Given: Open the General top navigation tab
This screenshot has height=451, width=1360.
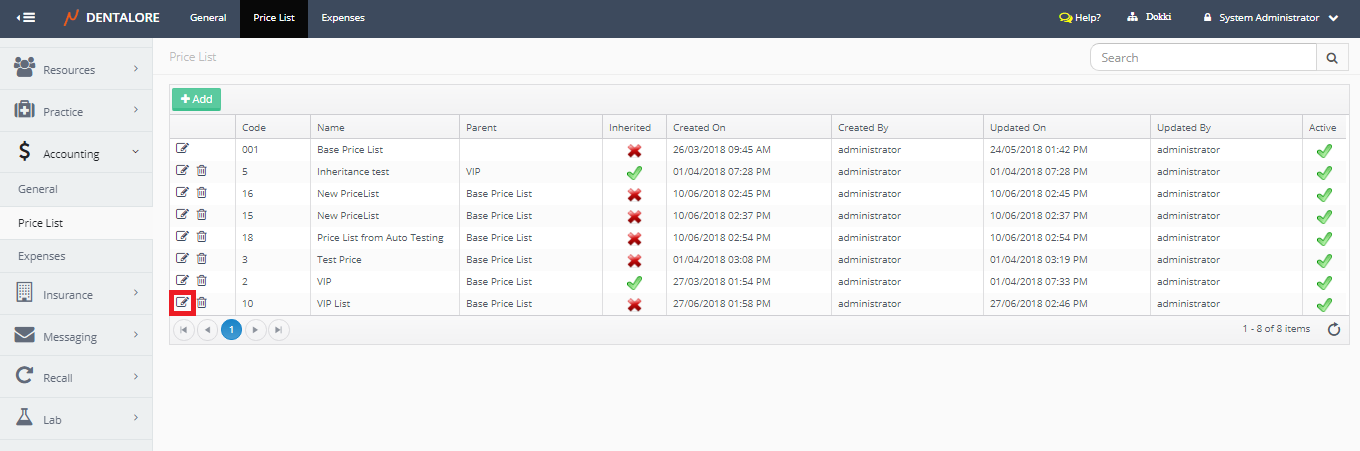Looking at the screenshot, I should pos(208,18).
